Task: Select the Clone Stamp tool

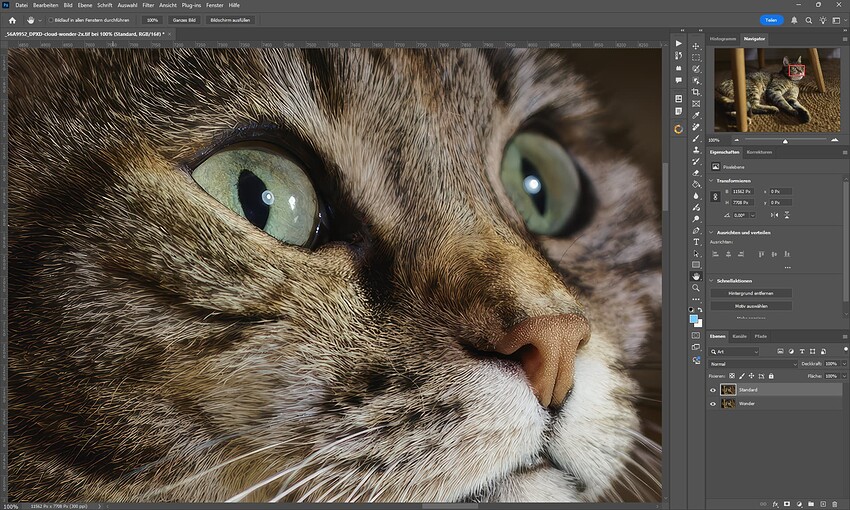Action: (696, 150)
